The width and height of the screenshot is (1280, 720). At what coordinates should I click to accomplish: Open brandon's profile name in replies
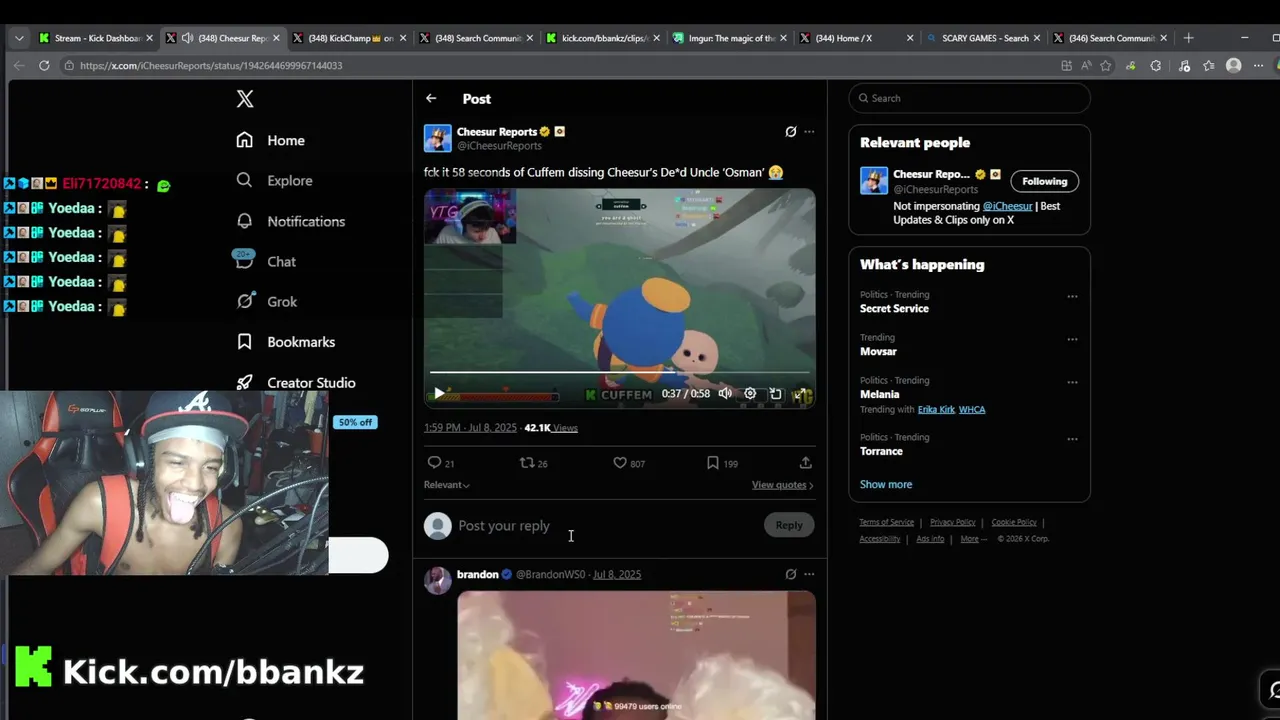477,574
